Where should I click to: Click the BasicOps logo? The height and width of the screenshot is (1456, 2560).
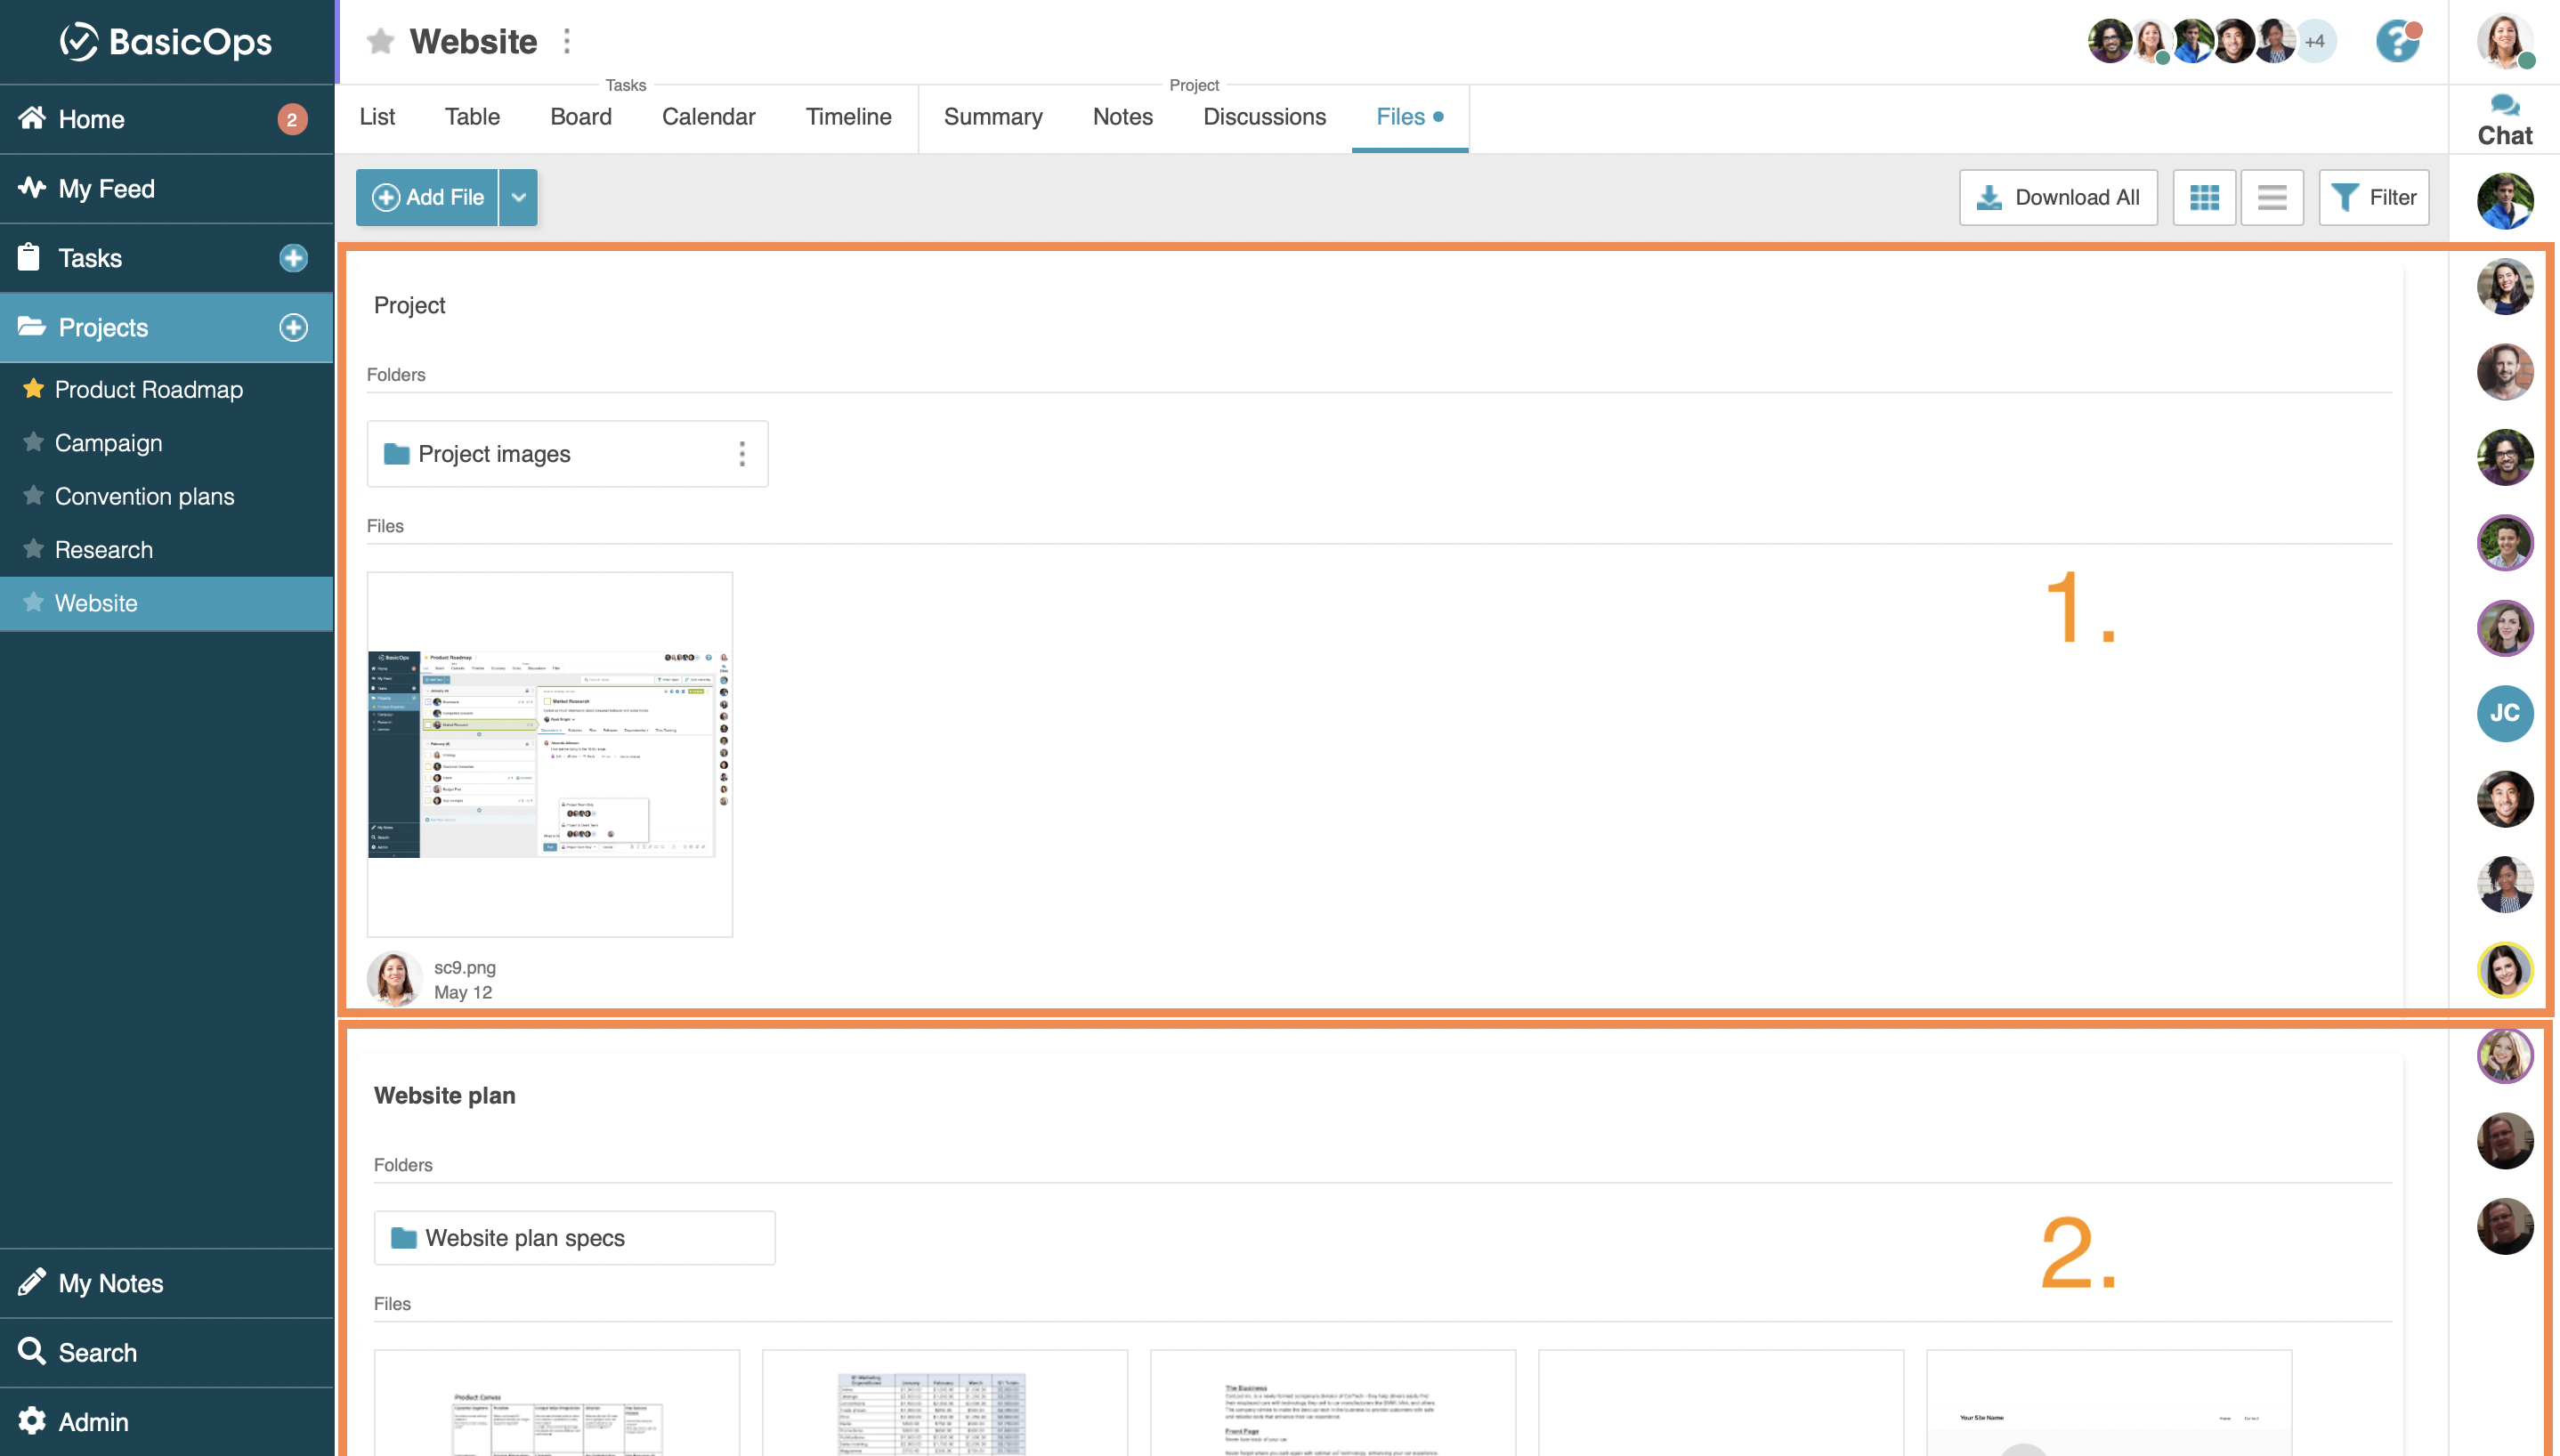[166, 41]
